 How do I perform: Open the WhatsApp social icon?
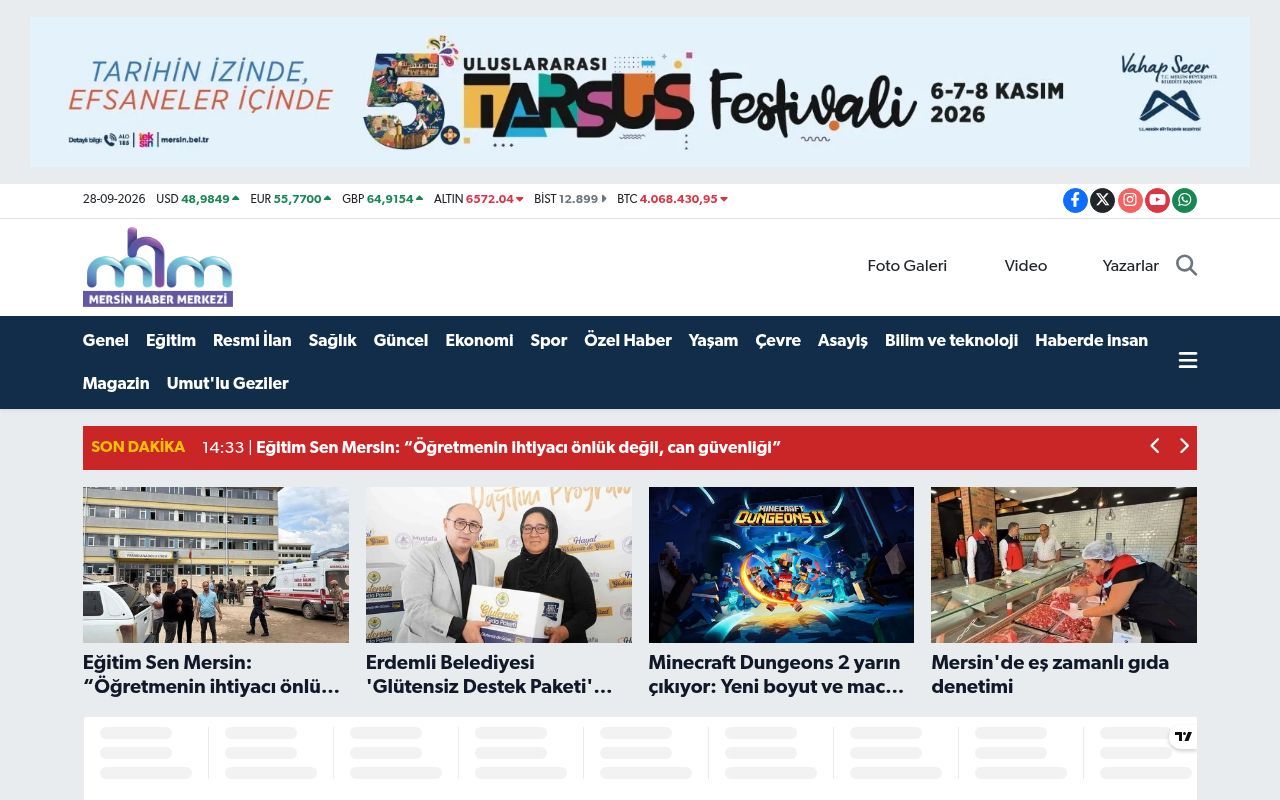(1184, 200)
